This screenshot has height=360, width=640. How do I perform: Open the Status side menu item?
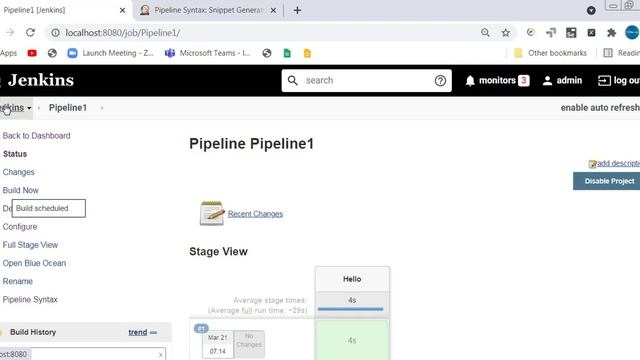[x=15, y=154]
